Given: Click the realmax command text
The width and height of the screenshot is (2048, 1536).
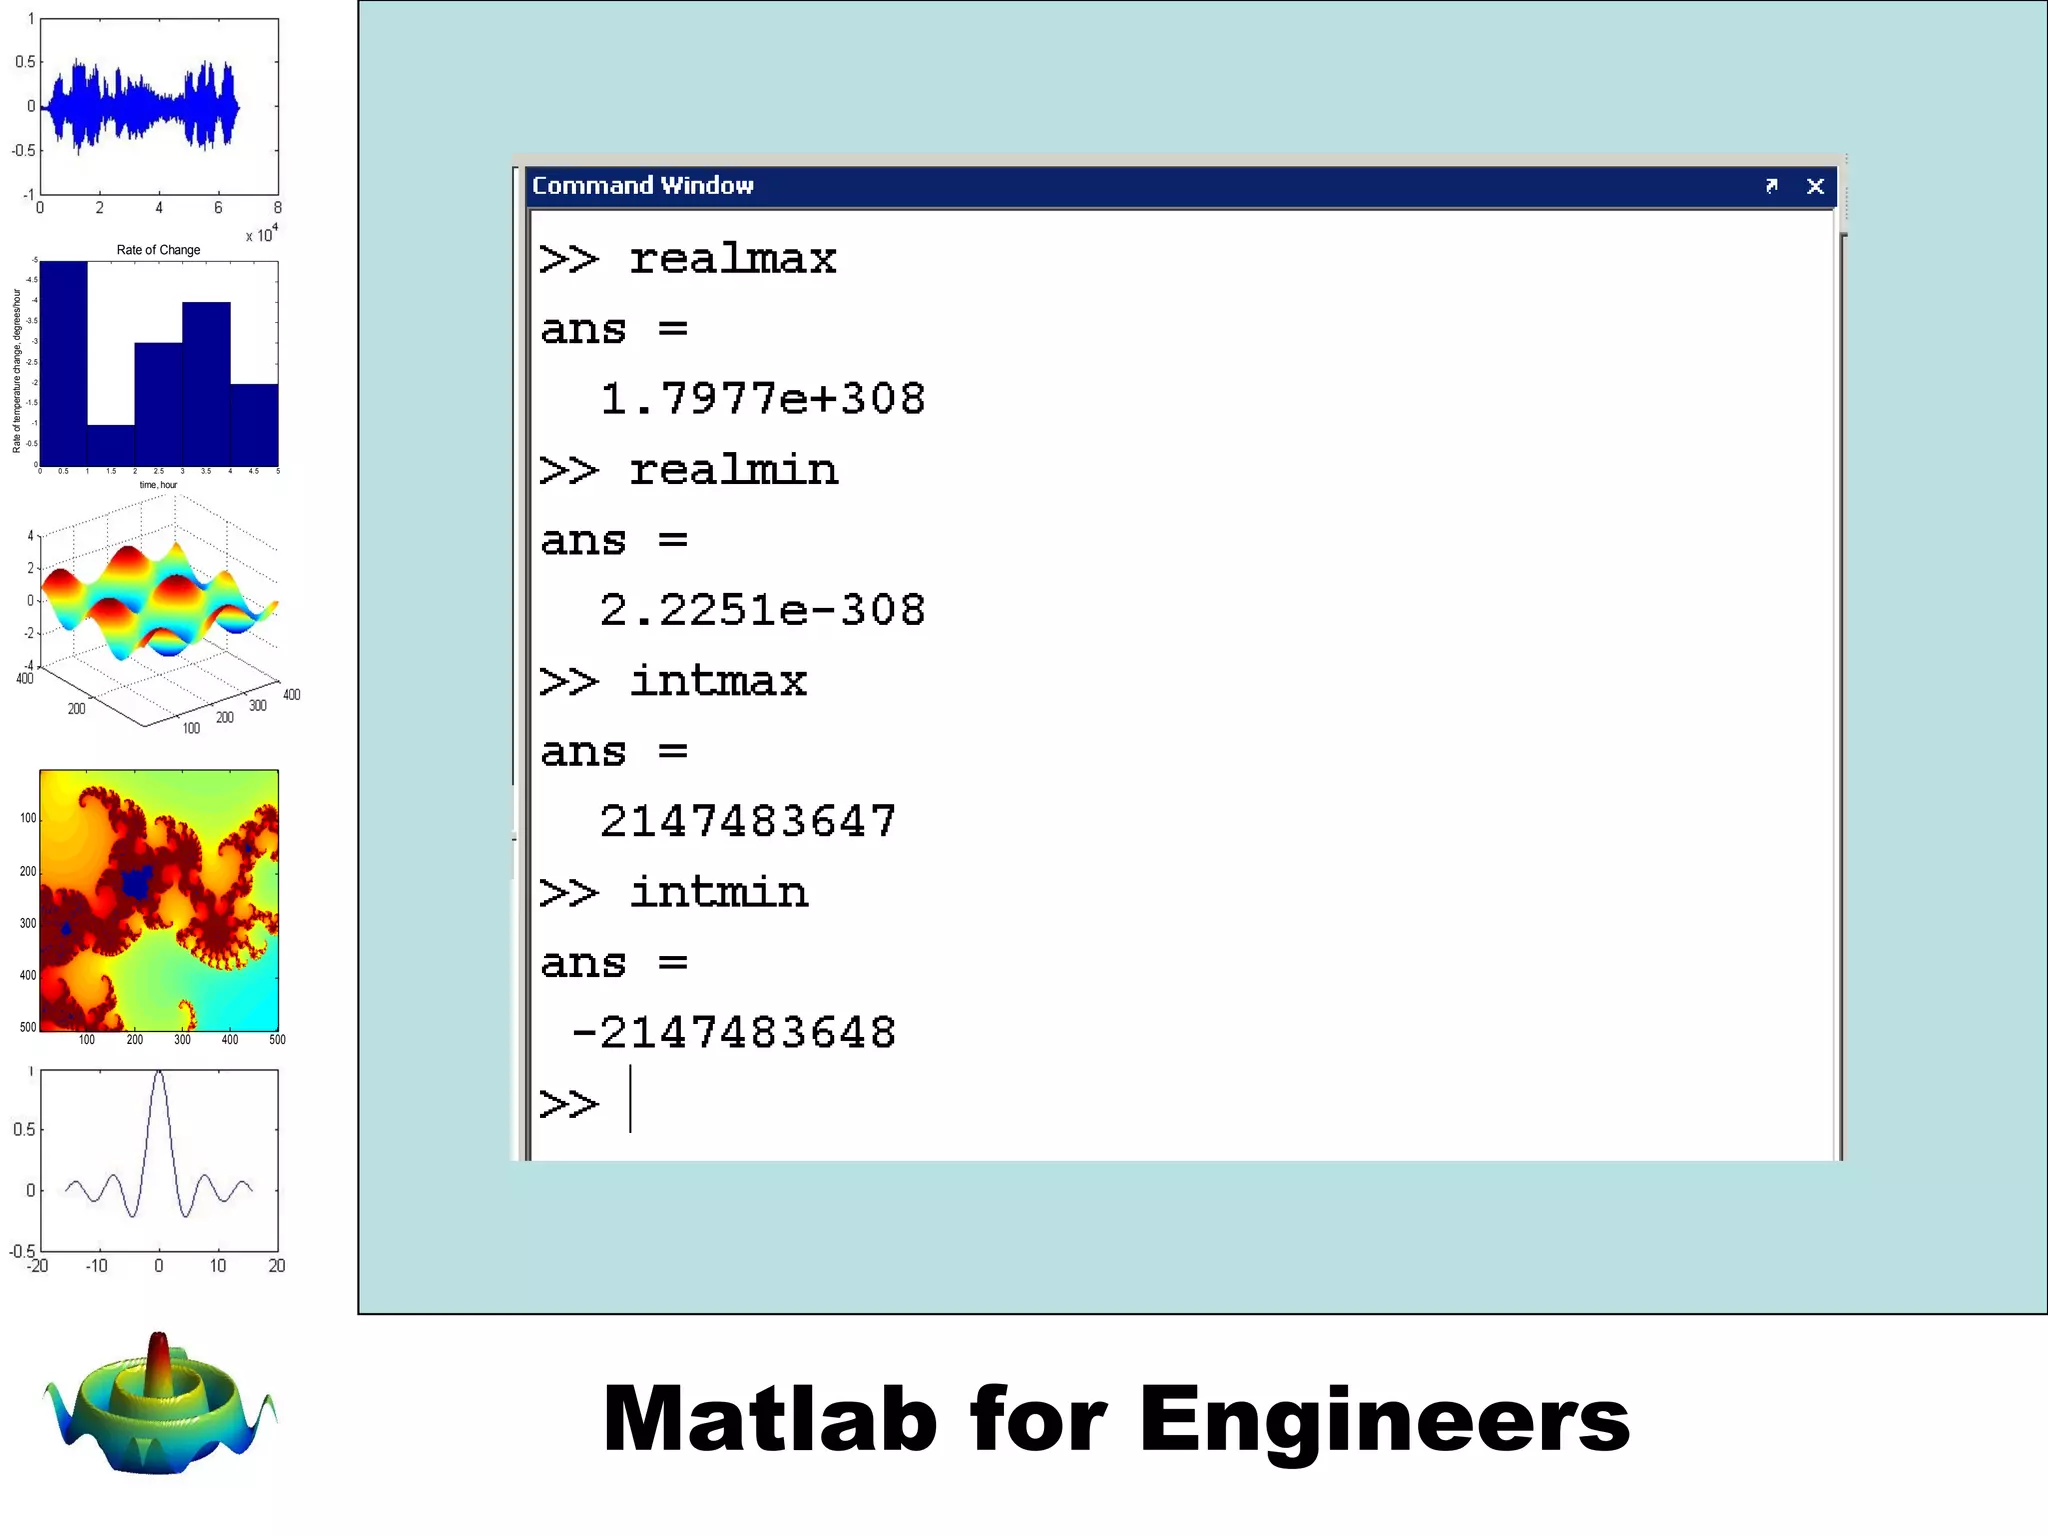Looking at the screenshot, I should [732, 260].
